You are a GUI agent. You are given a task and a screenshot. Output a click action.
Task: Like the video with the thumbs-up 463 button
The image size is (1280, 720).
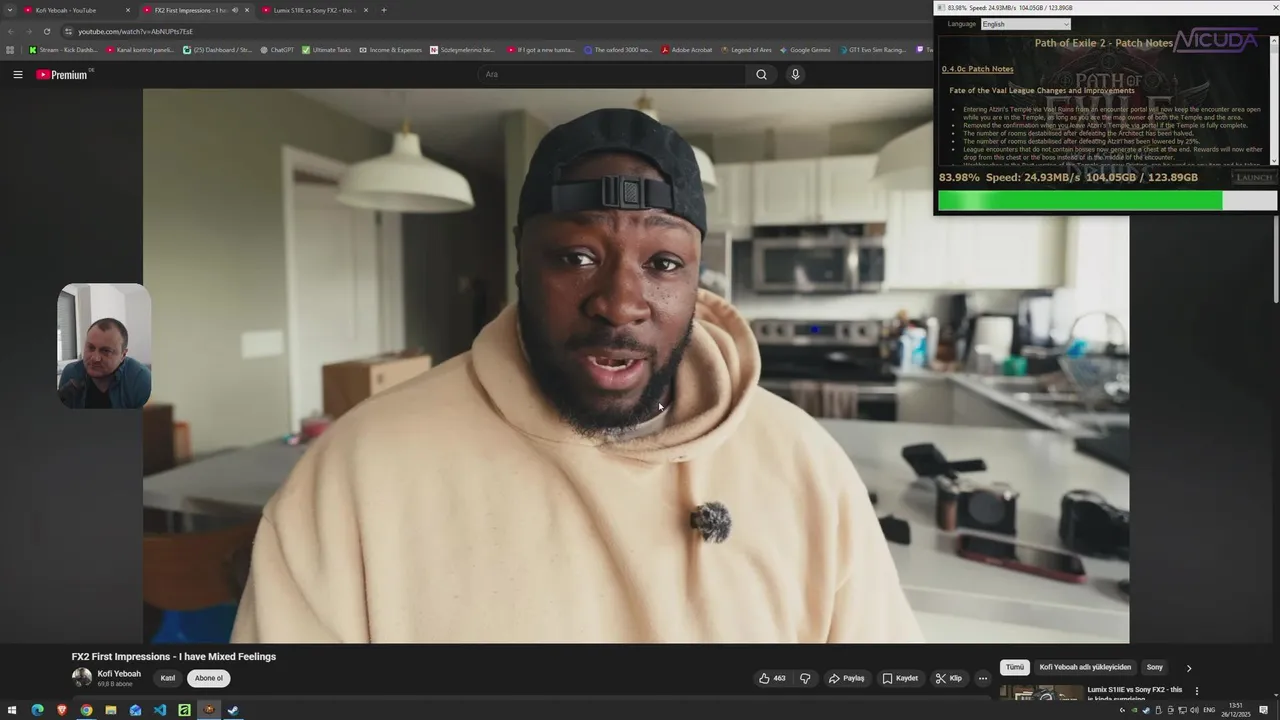[x=771, y=678]
